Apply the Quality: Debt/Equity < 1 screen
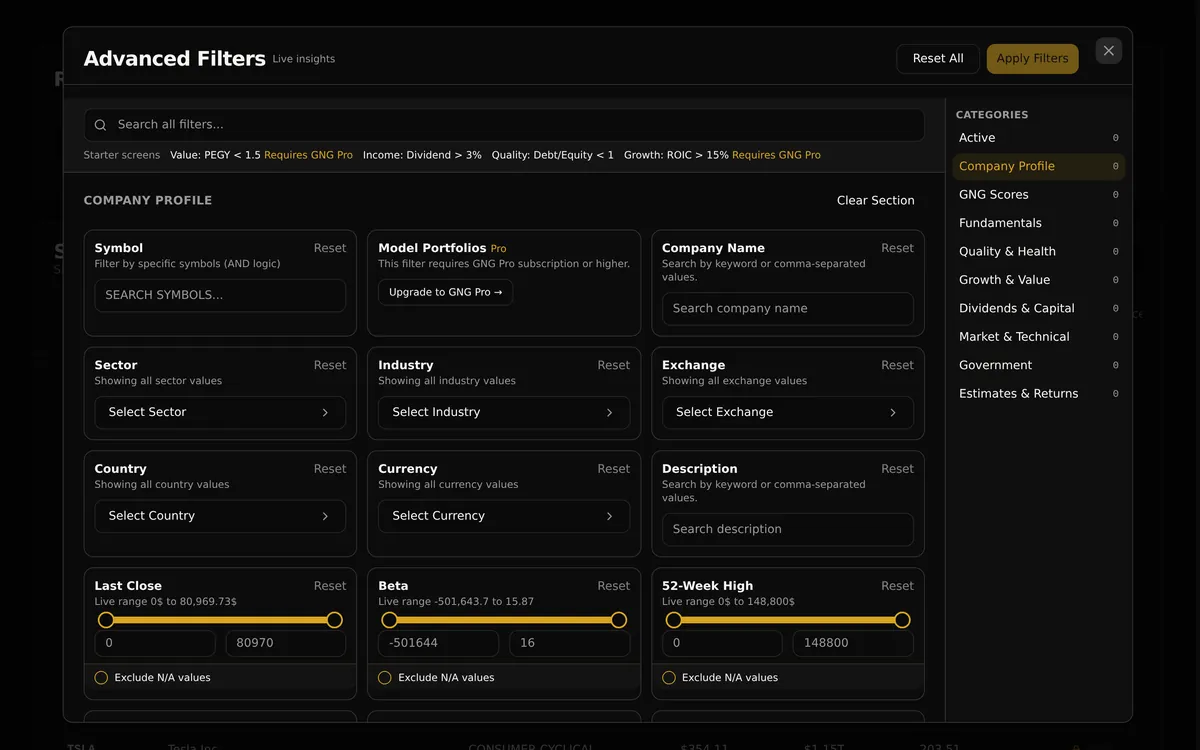The image size is (1200, 750). tap(553, 156)
